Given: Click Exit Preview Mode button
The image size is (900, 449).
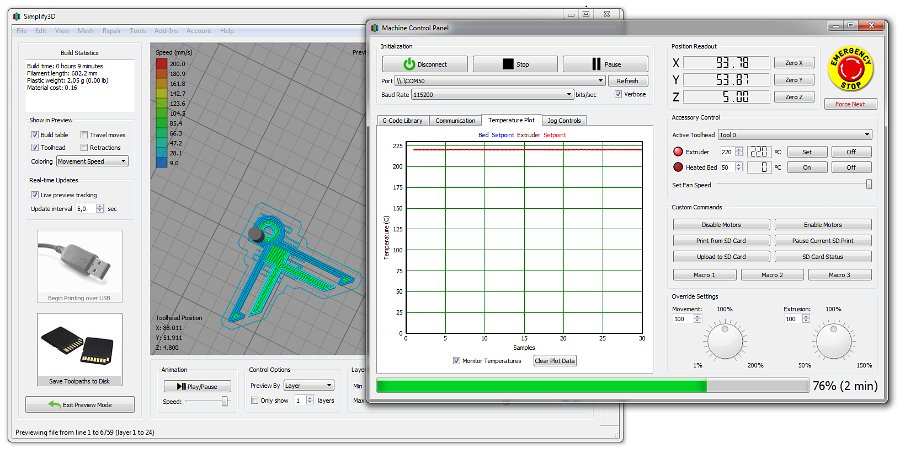Looking at the screenshot, I should tap(80, 404).
